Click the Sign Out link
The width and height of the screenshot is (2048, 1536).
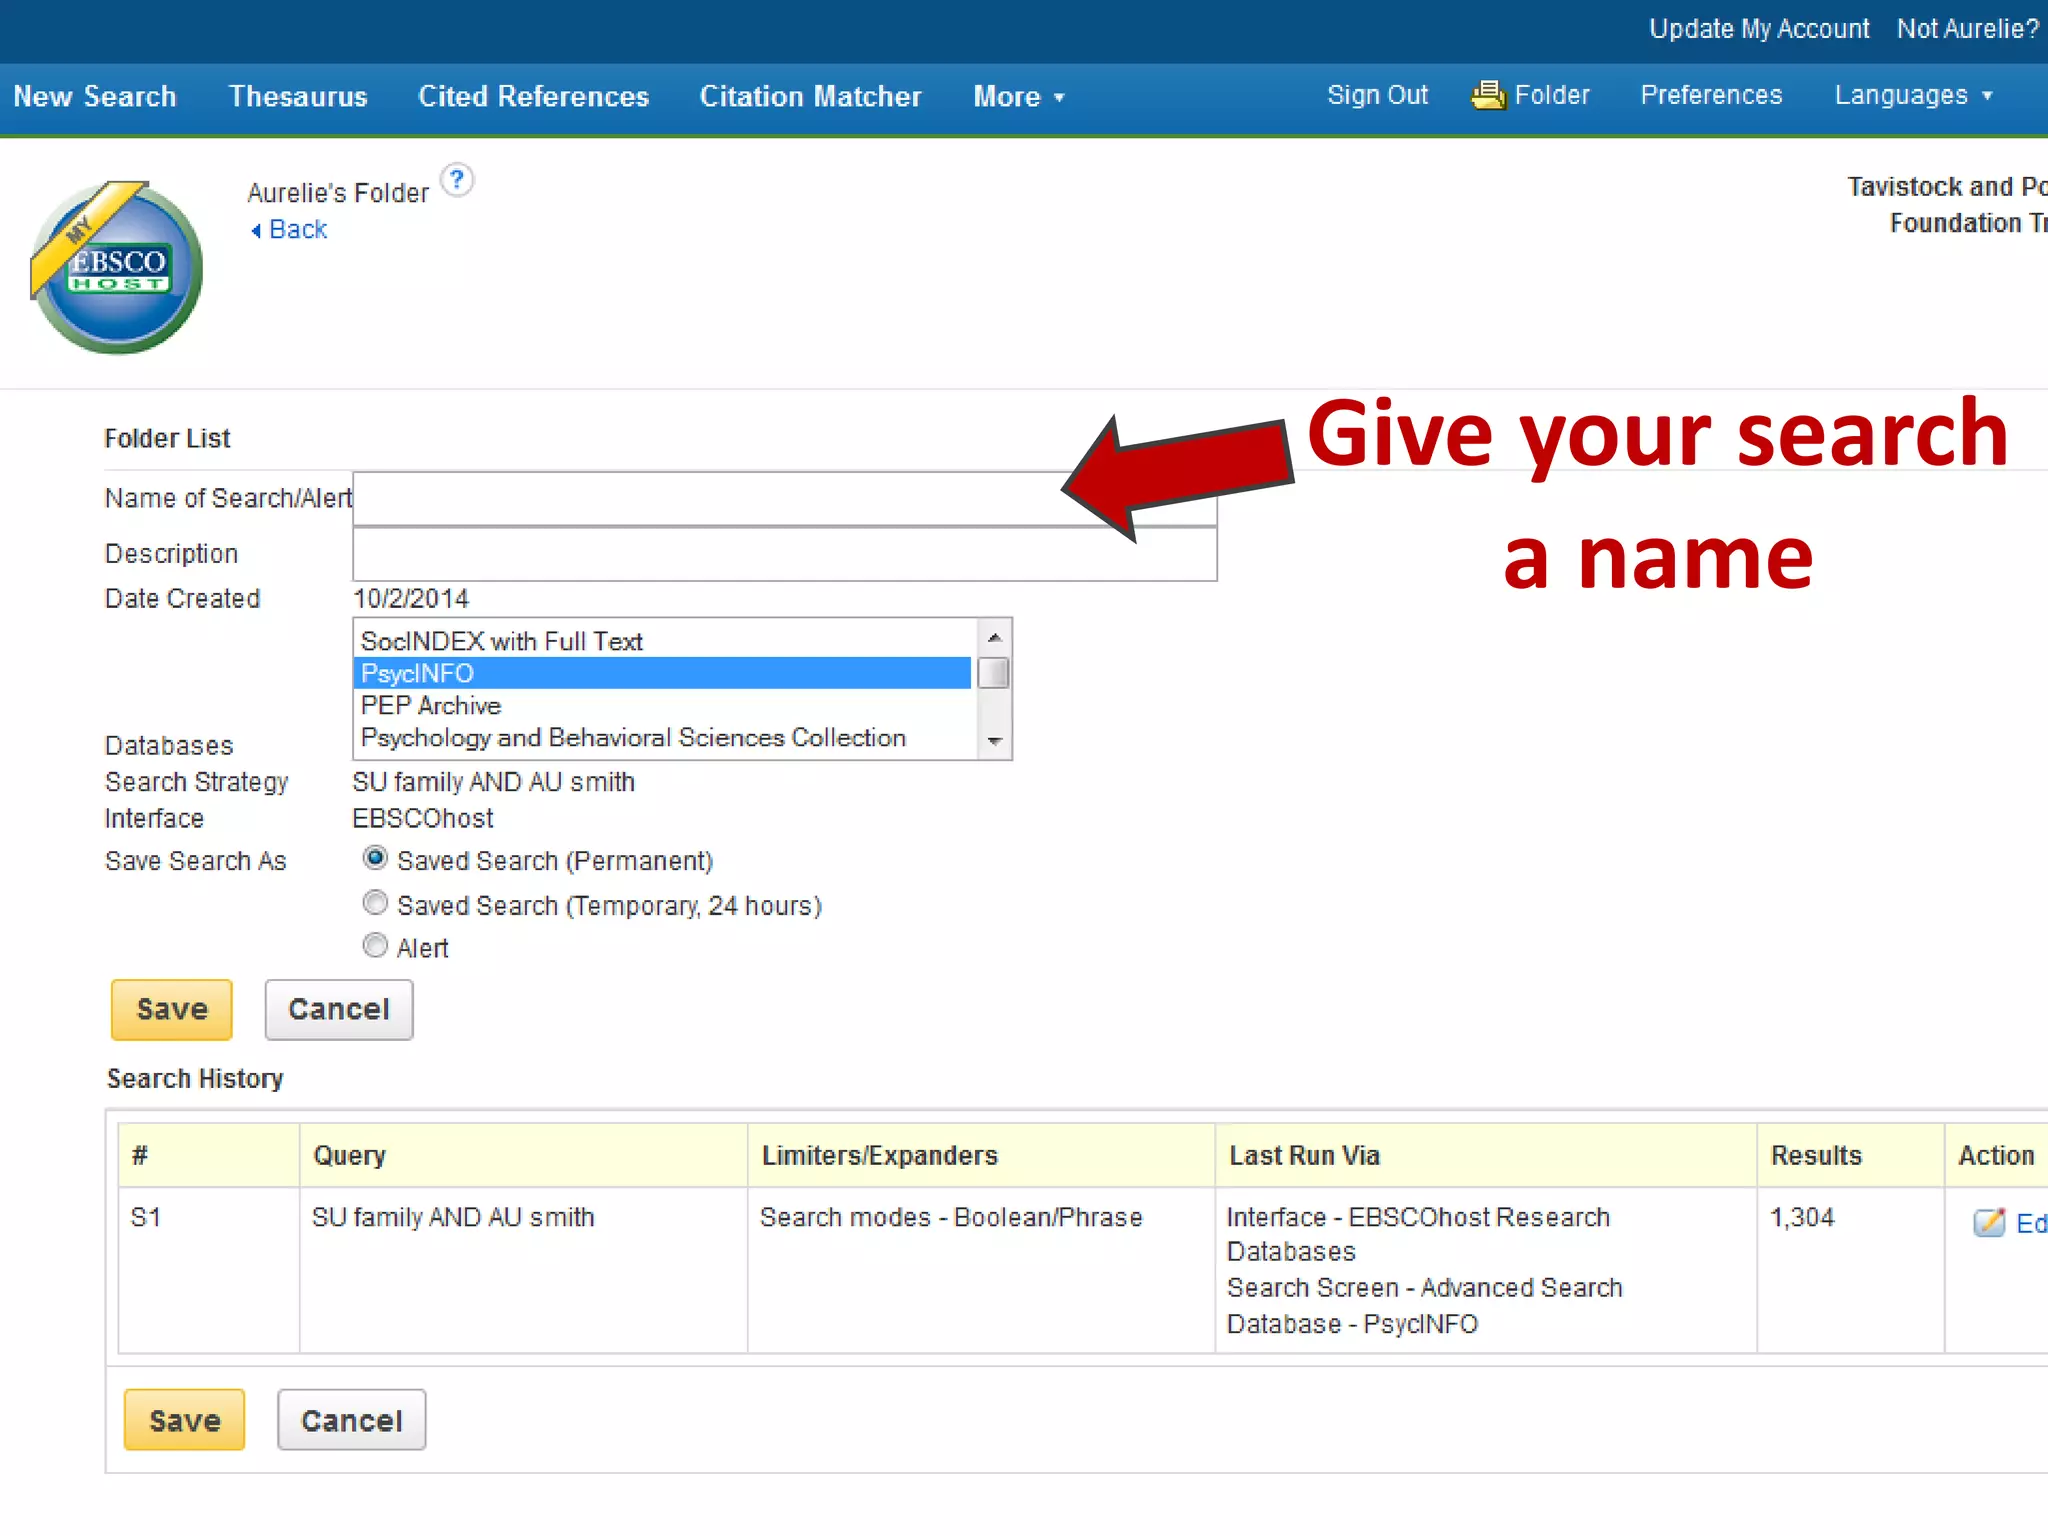click(1377, 96)
